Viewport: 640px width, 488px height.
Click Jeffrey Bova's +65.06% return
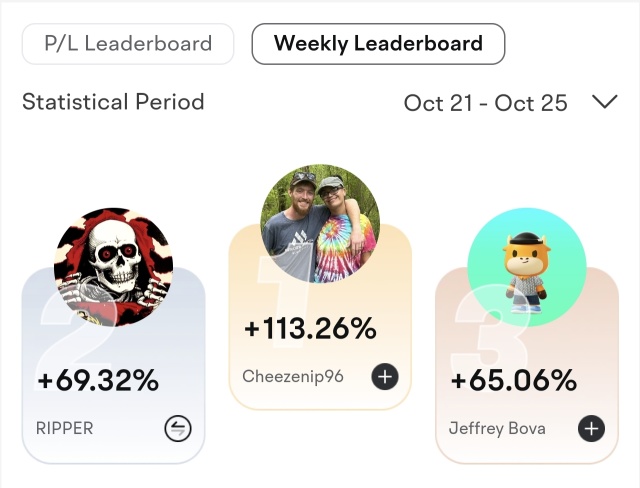click(514, 381)
